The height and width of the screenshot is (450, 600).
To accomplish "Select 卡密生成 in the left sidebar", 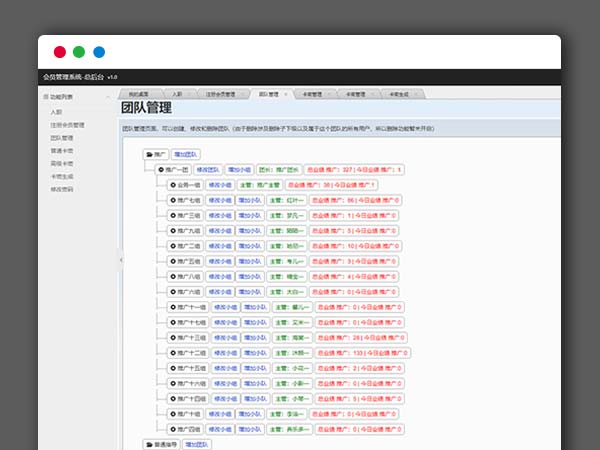I will click(x=61, y=175).
